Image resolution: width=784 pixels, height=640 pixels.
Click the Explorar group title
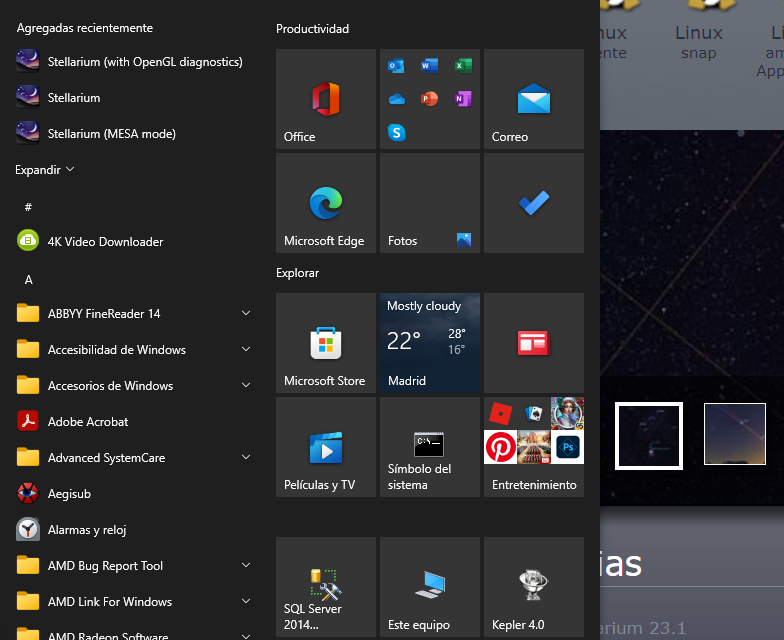click(298, 273)
